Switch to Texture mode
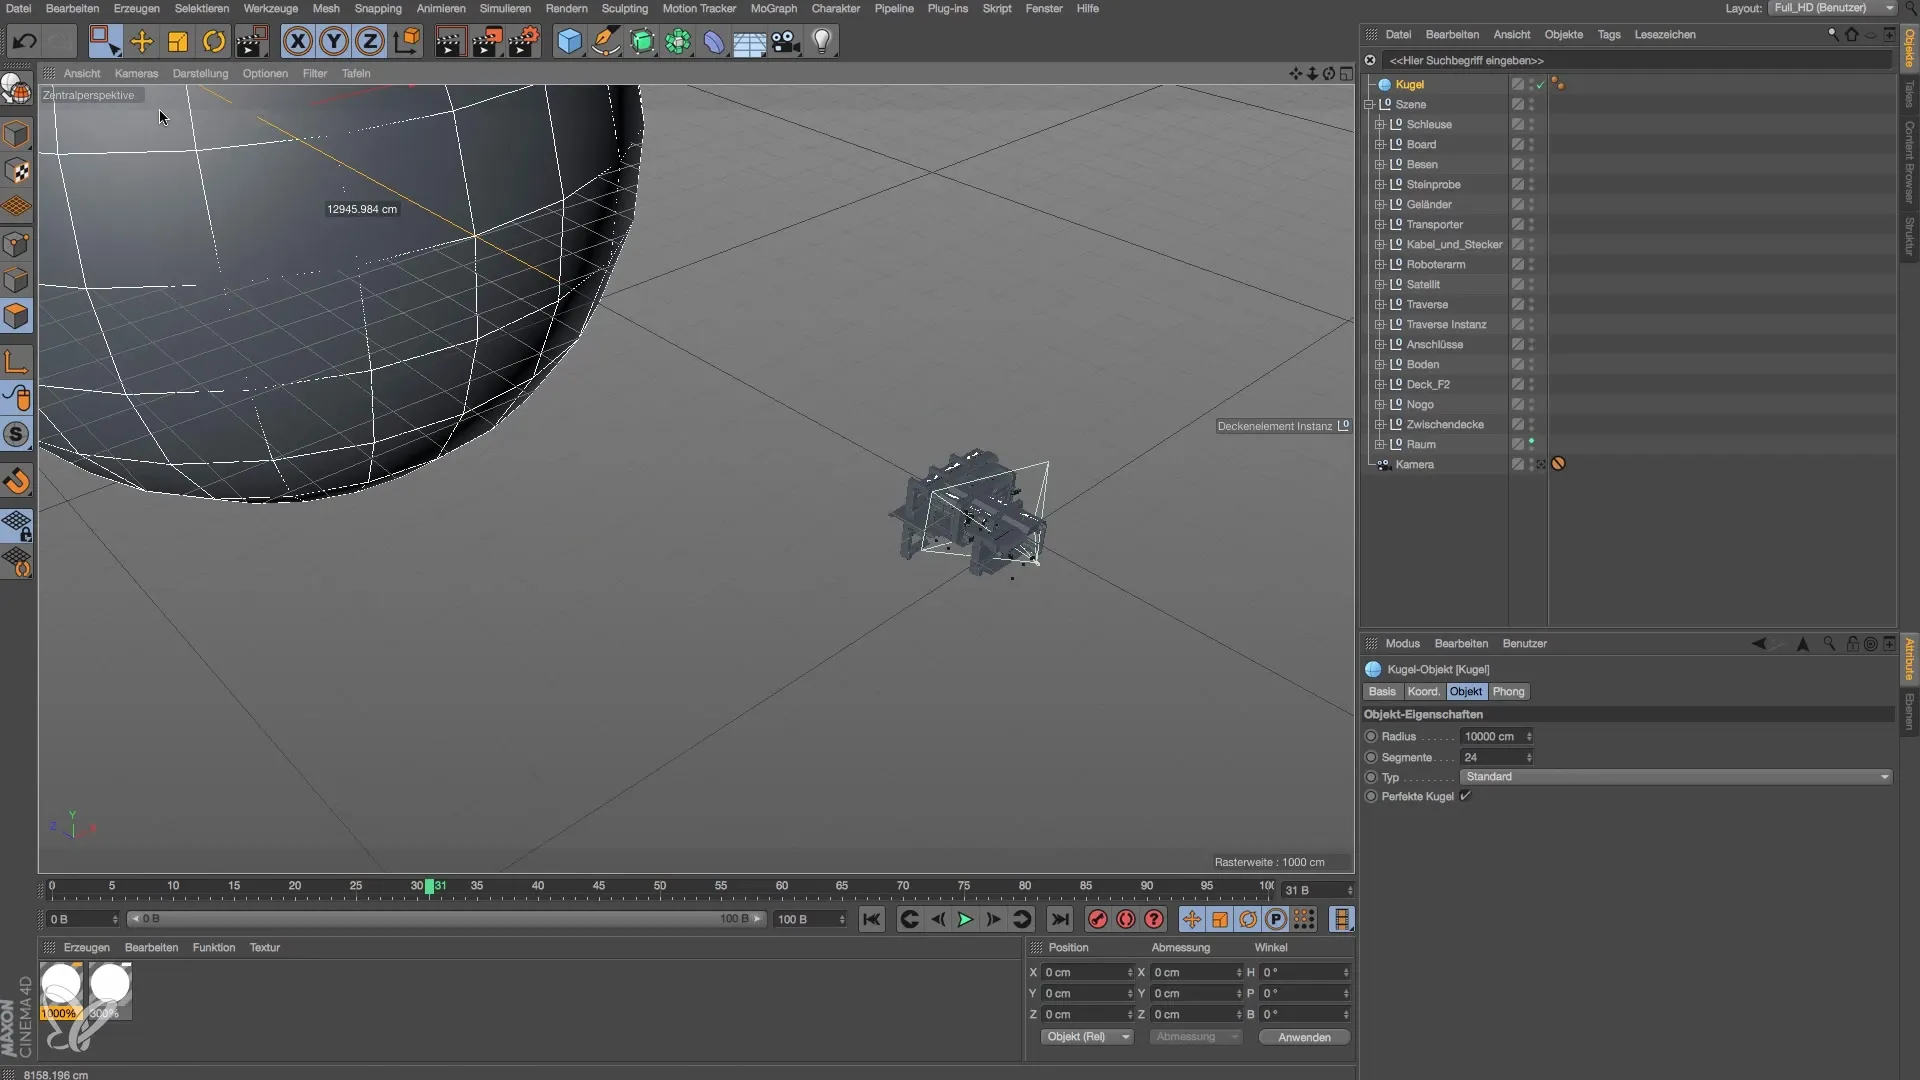The image size is (1920, 1080). click(17, 171)
